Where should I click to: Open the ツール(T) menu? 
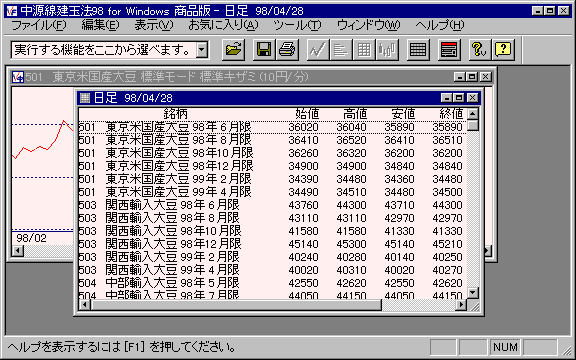(297, 25)
